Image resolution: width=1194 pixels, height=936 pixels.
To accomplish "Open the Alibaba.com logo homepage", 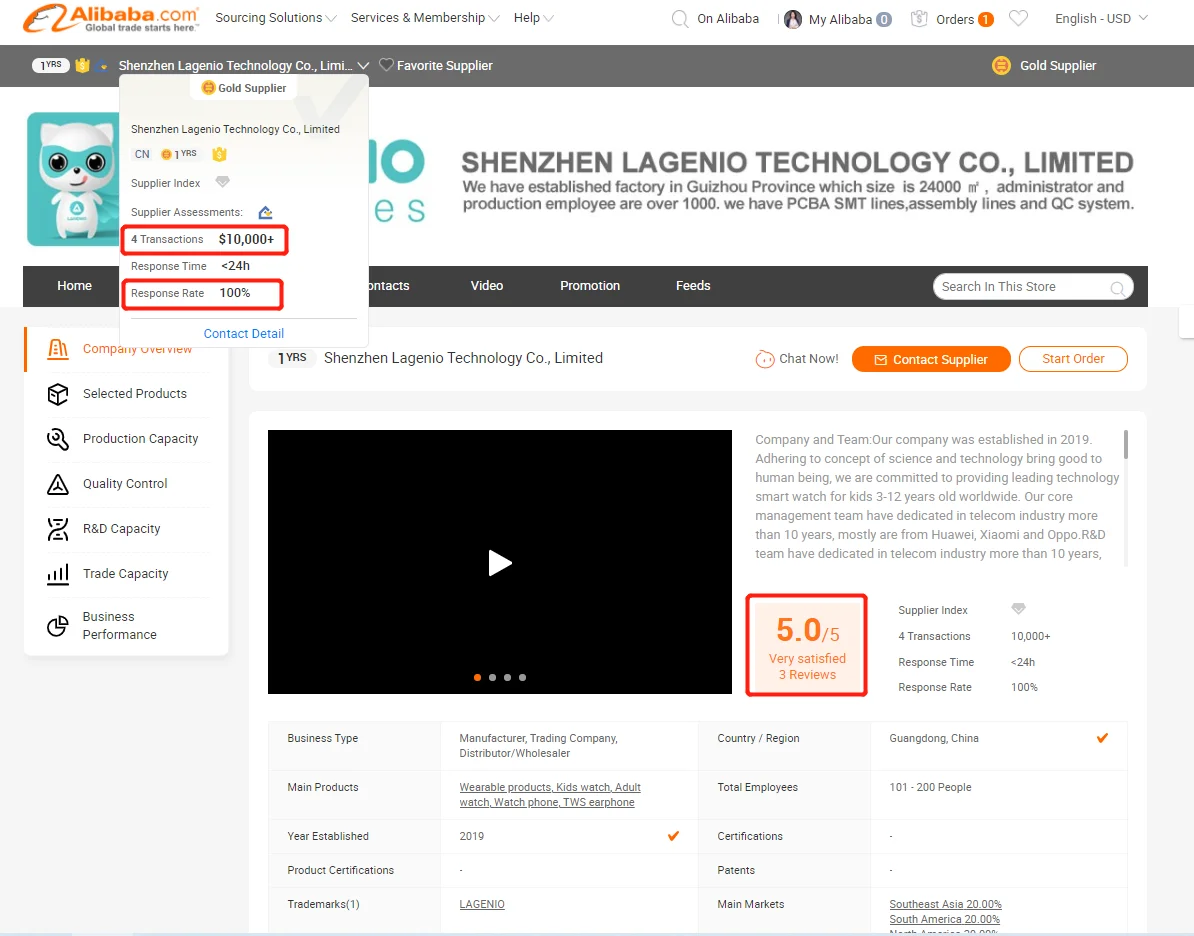I will pyautogui.click(x=111, y=18).
